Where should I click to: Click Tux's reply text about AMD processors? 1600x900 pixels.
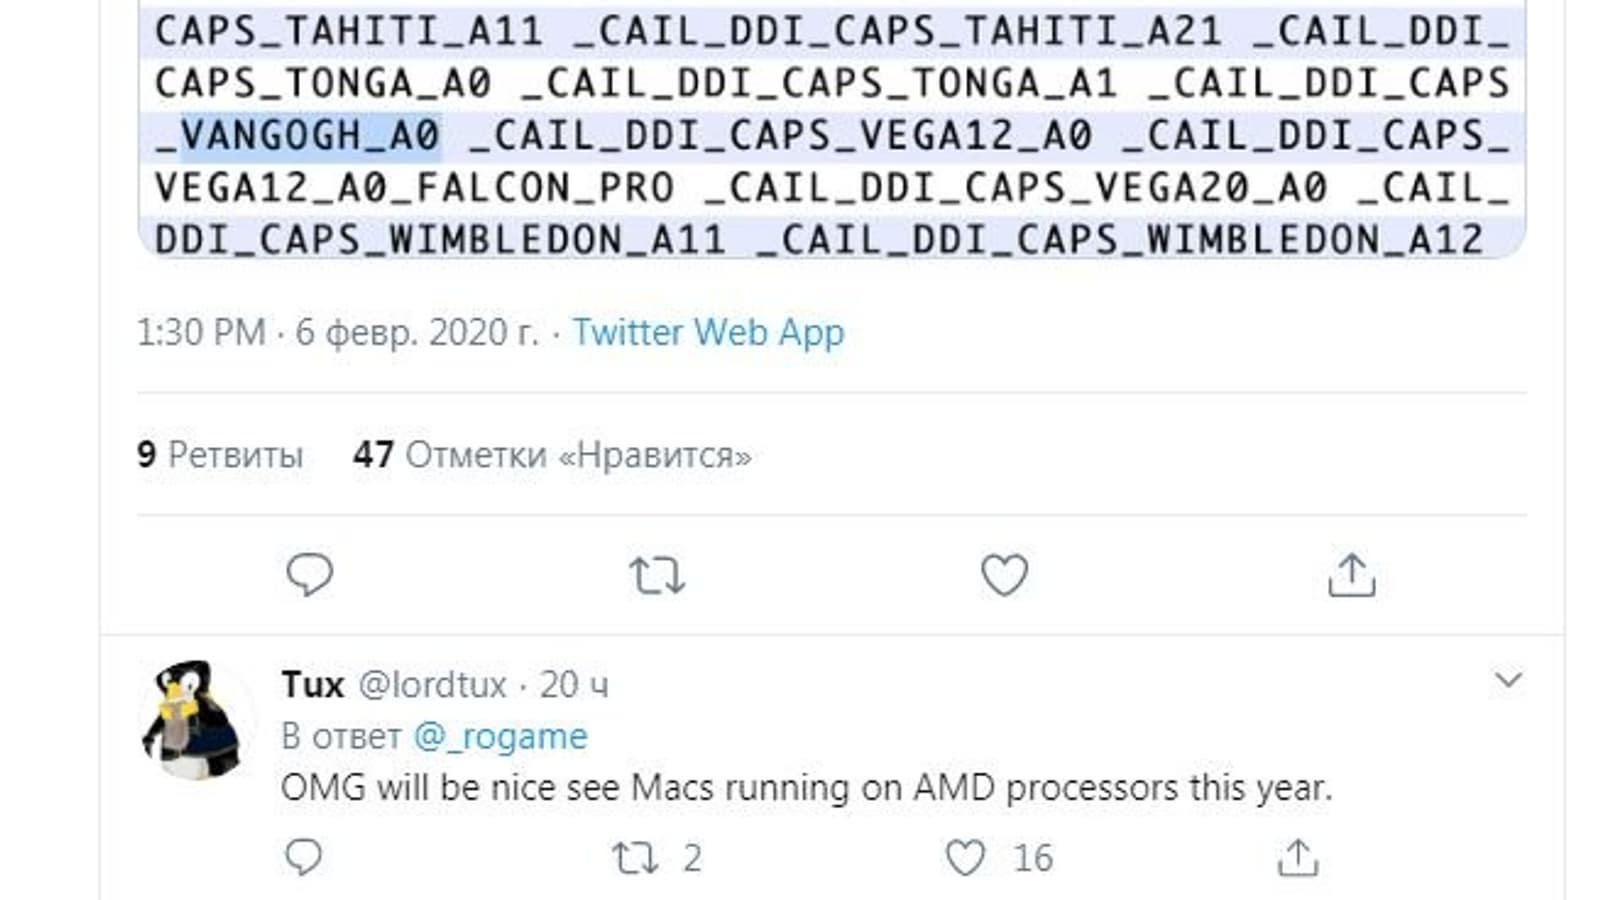(x=806, y=788)
